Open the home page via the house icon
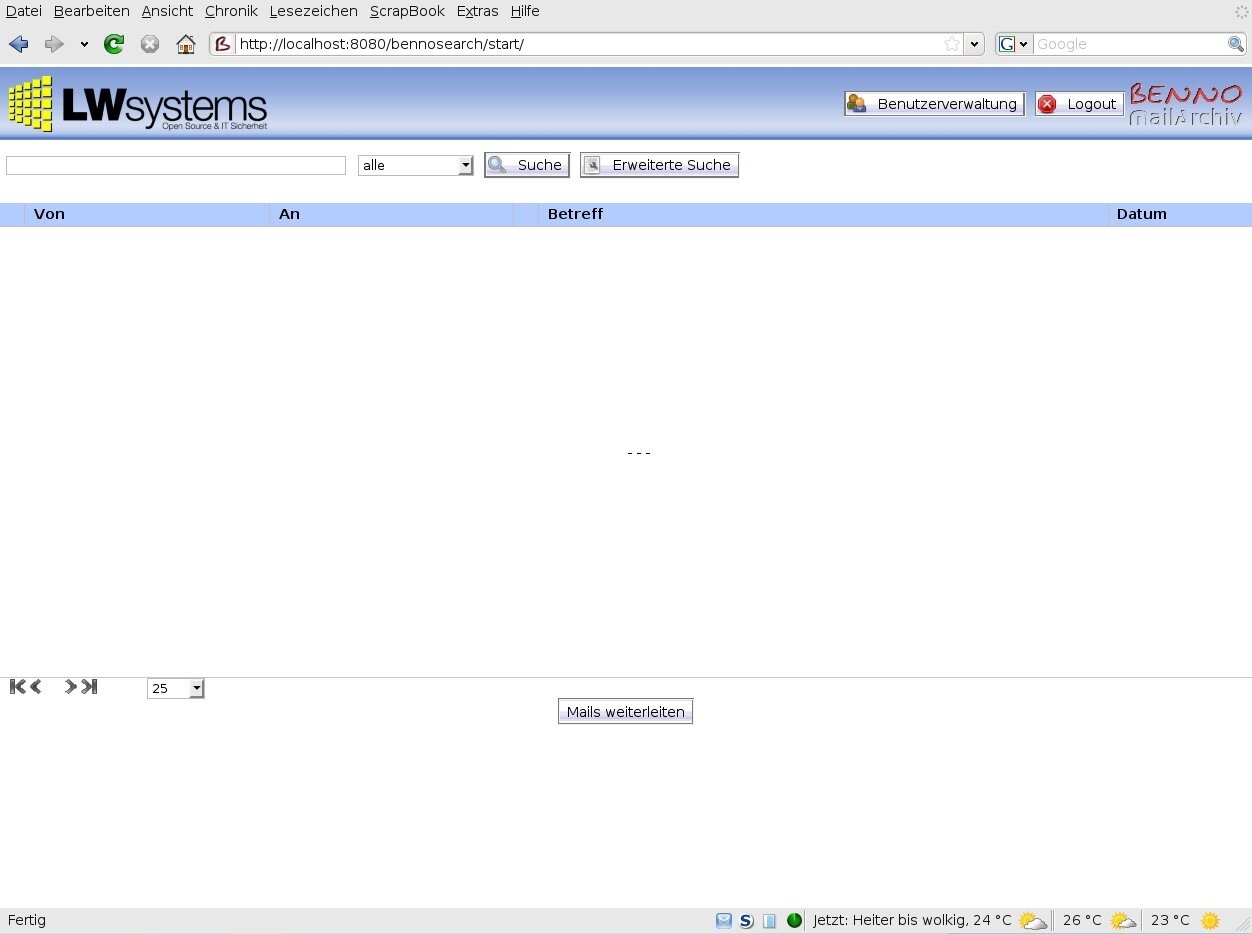The image size is (1252, 934). [185, 44]
